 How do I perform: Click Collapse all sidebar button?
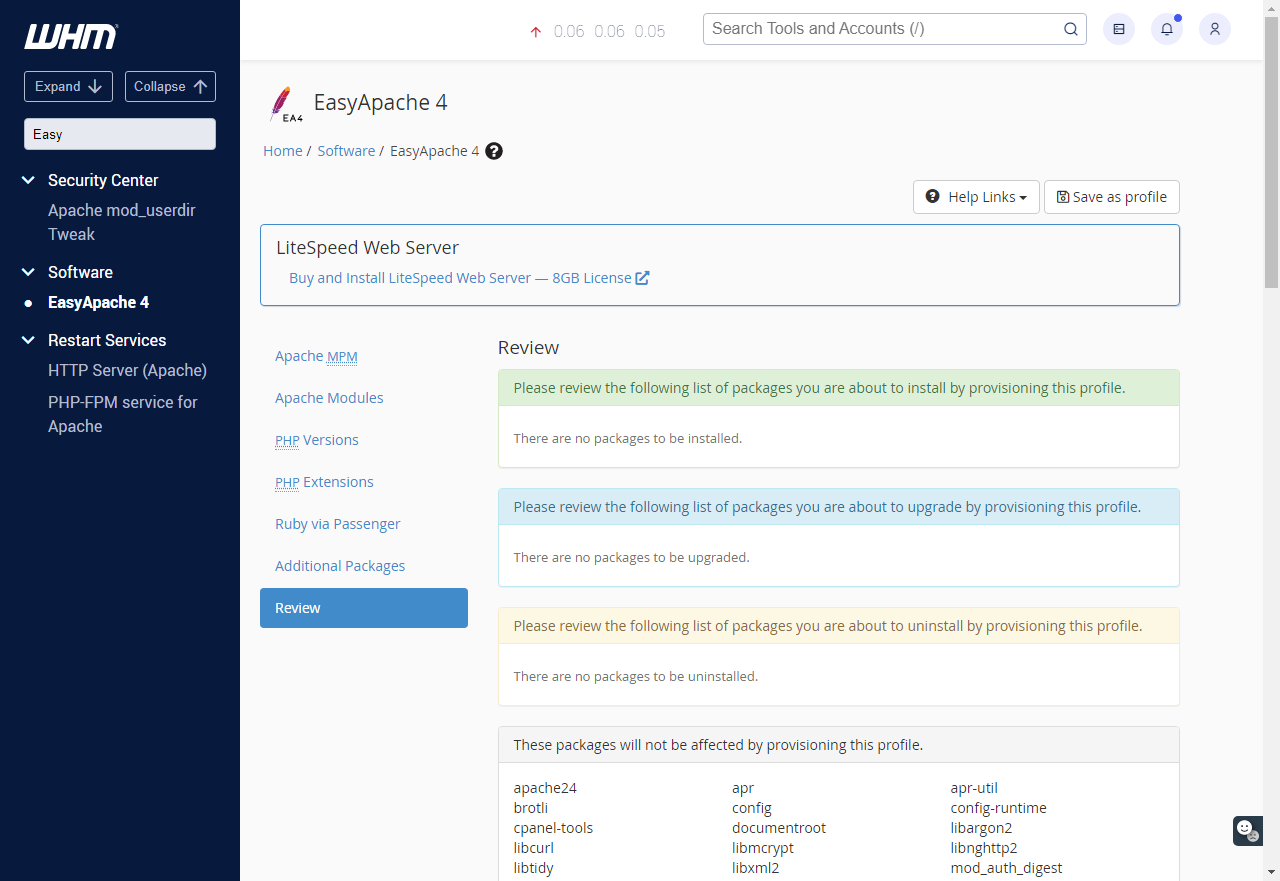[x=170, y=86]
